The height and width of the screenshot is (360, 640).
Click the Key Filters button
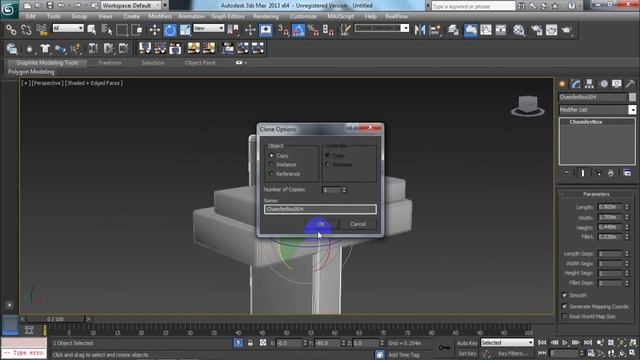513,354
